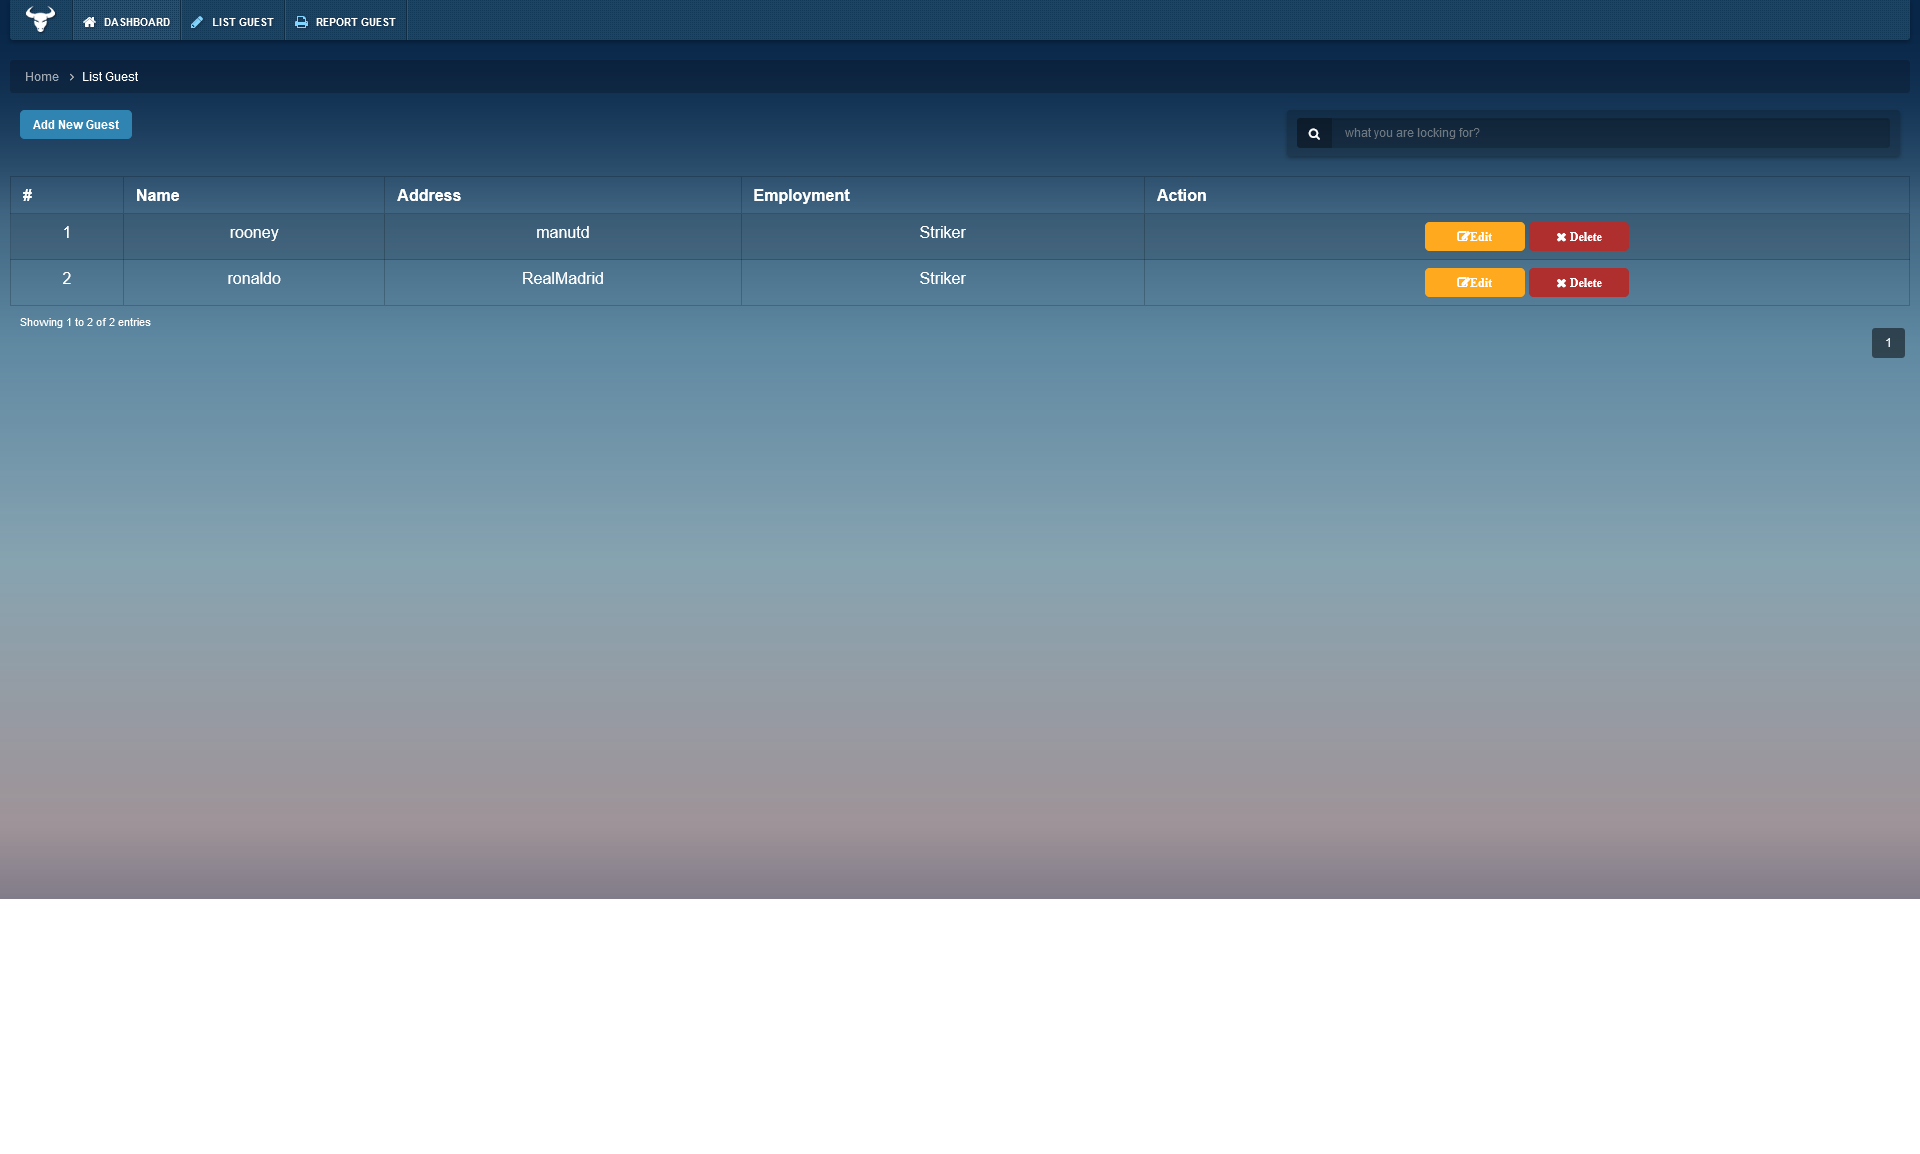The width and height of the screenshot is (1920, 1154).
Task: Sort by the Address column header
Action: point(429,196)
